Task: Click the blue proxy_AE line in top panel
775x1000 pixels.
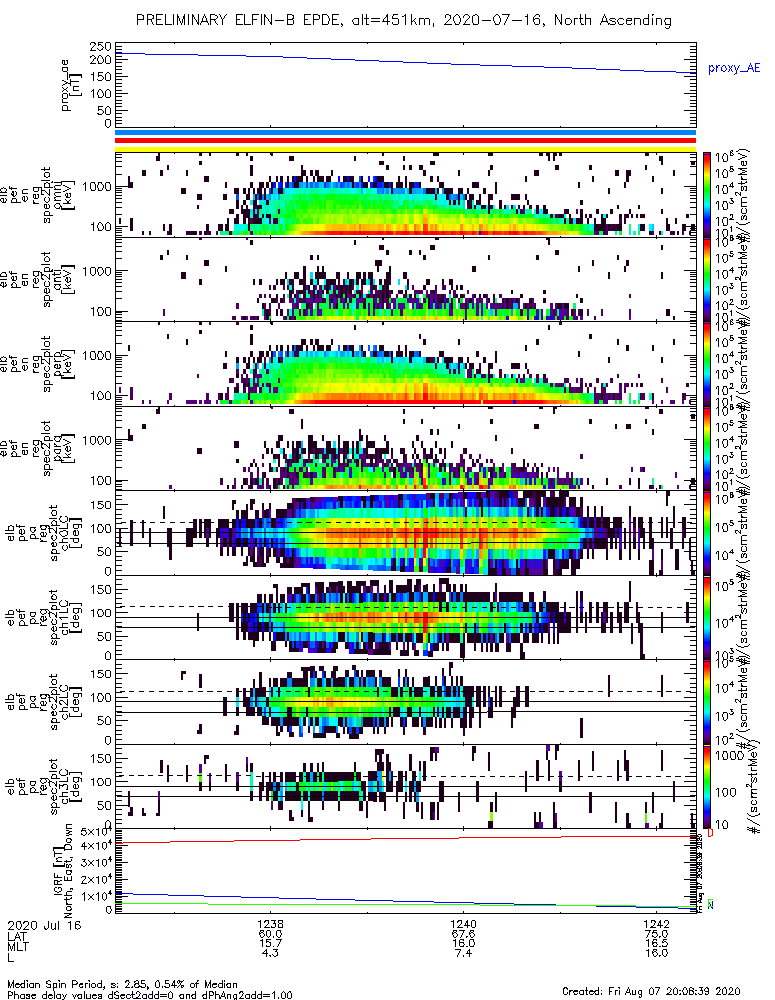Action: pos(405,63)
